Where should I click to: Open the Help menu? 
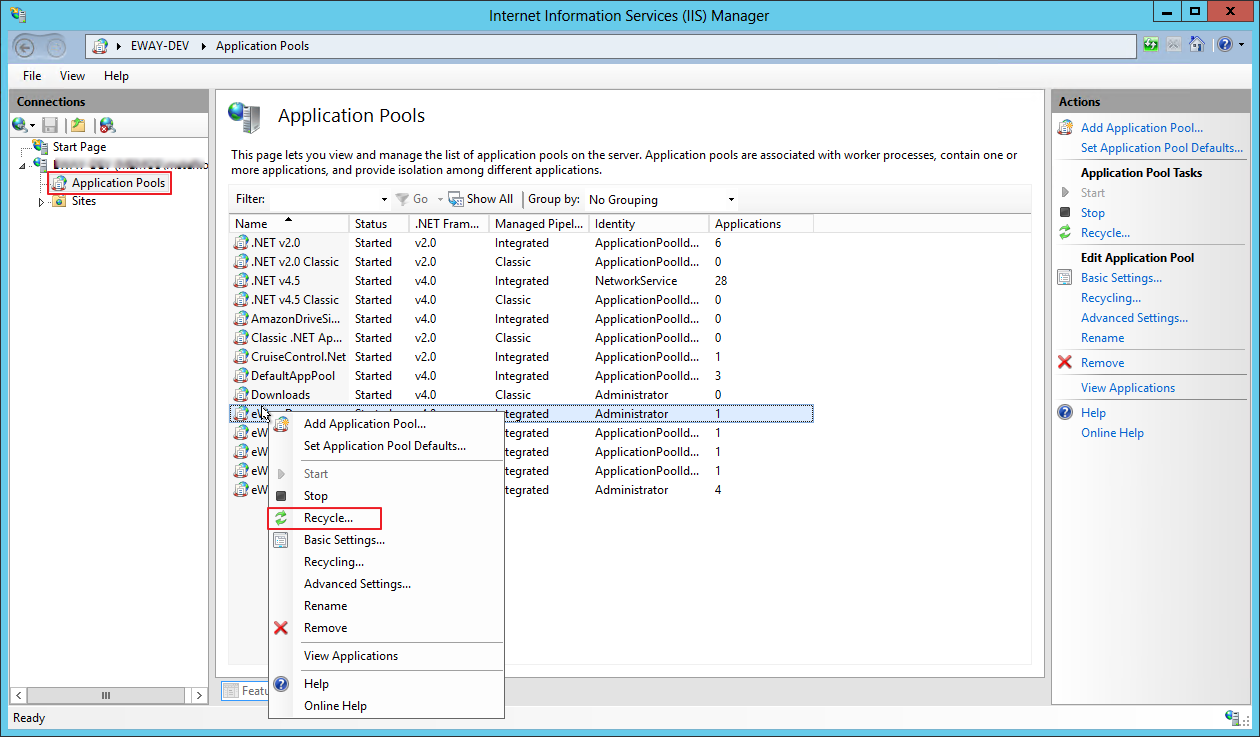point(116,76)
